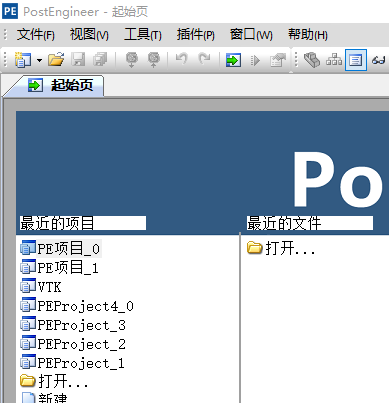Select the 起始页 tab
The height and width of the screenshot is (403, 389).
(60, 85)
